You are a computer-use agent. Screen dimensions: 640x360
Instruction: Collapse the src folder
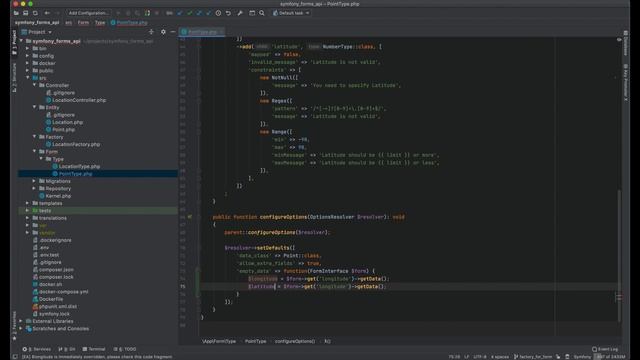point(28,78)
